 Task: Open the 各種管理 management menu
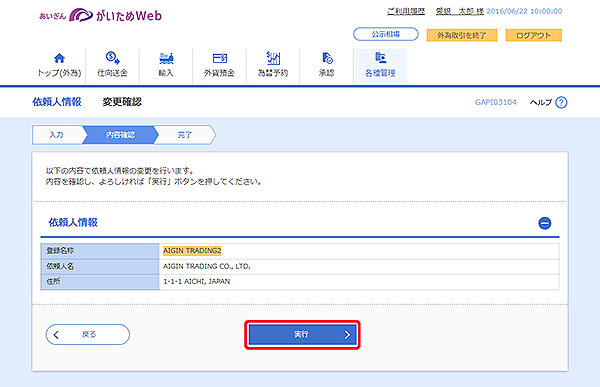tap(380, 65)
